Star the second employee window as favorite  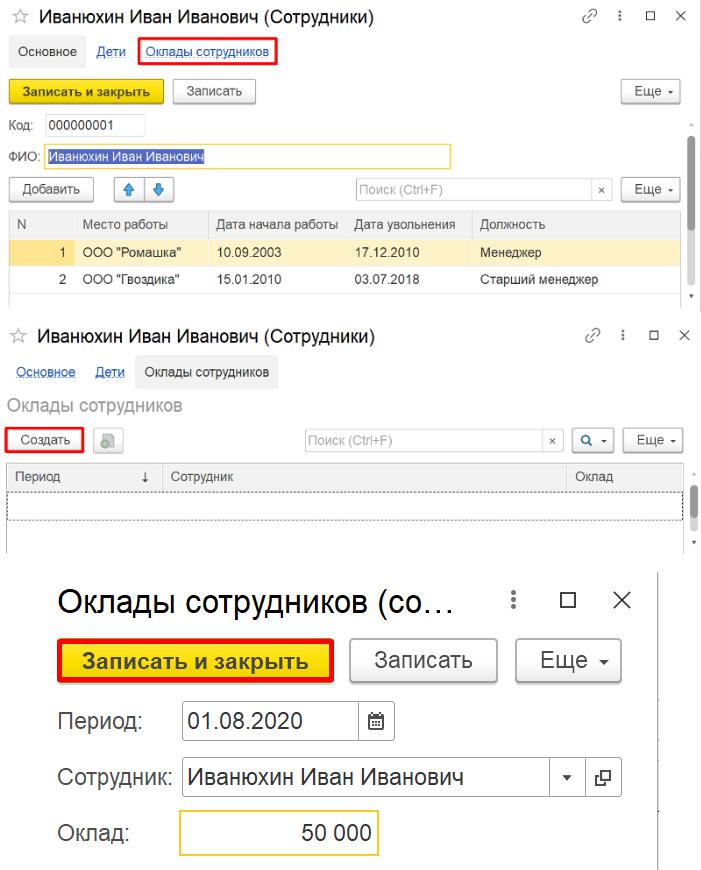(18, 336)
